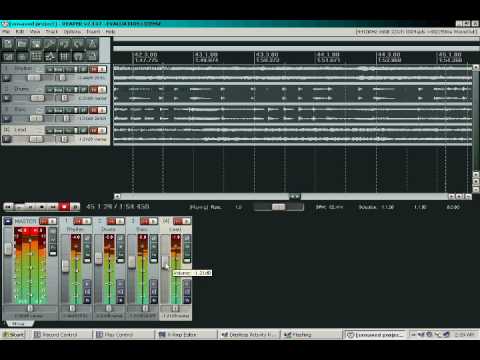Click the Redo toolbar icon
This screenshot has width=480, height=360.
pos(78,44)
